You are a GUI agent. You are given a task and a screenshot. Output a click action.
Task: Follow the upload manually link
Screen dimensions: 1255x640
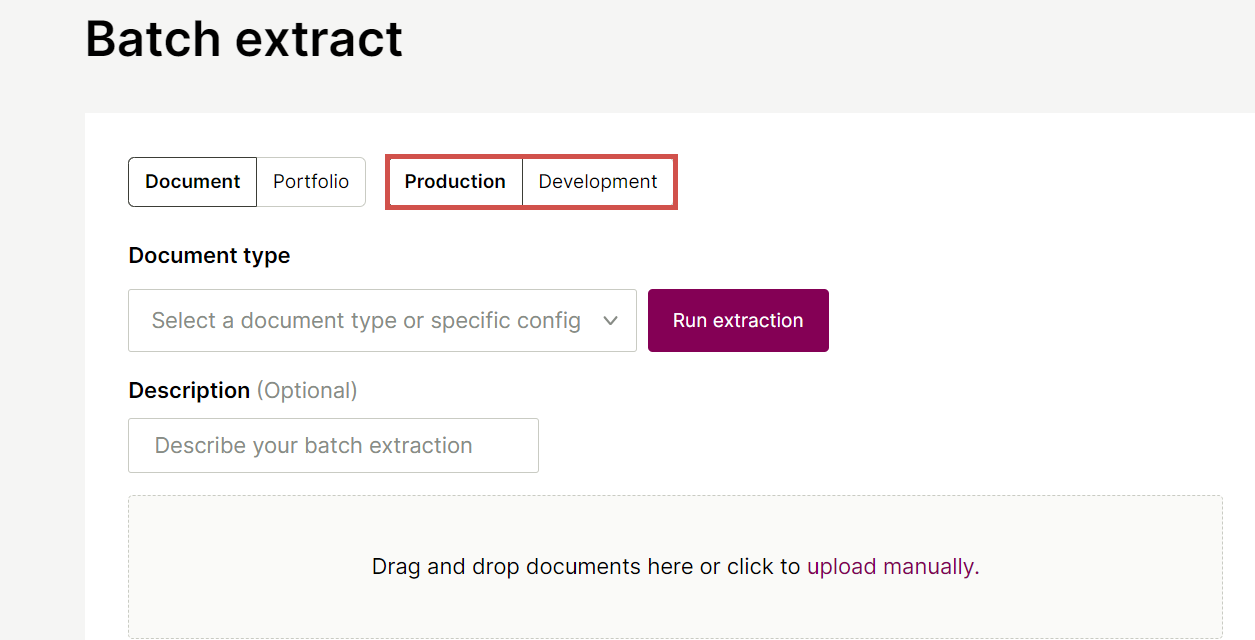coord(890,567)
